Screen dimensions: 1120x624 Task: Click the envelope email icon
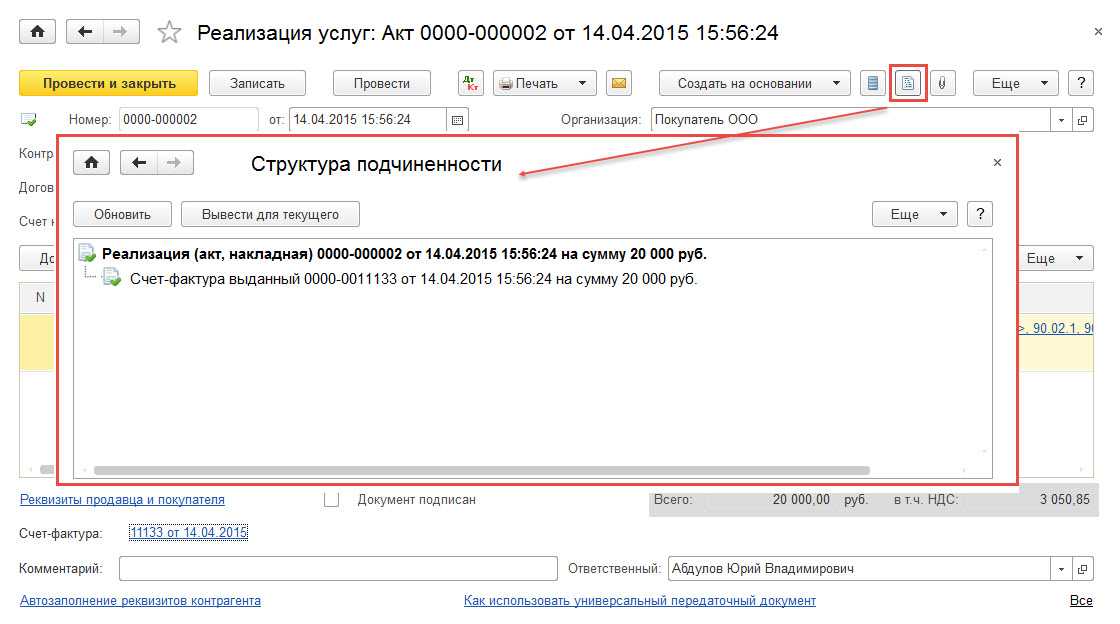(x=619, y=83)
